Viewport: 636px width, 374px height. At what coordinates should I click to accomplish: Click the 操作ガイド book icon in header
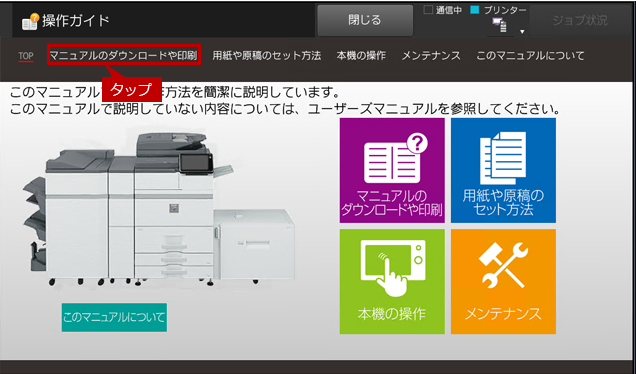(30, 22)
